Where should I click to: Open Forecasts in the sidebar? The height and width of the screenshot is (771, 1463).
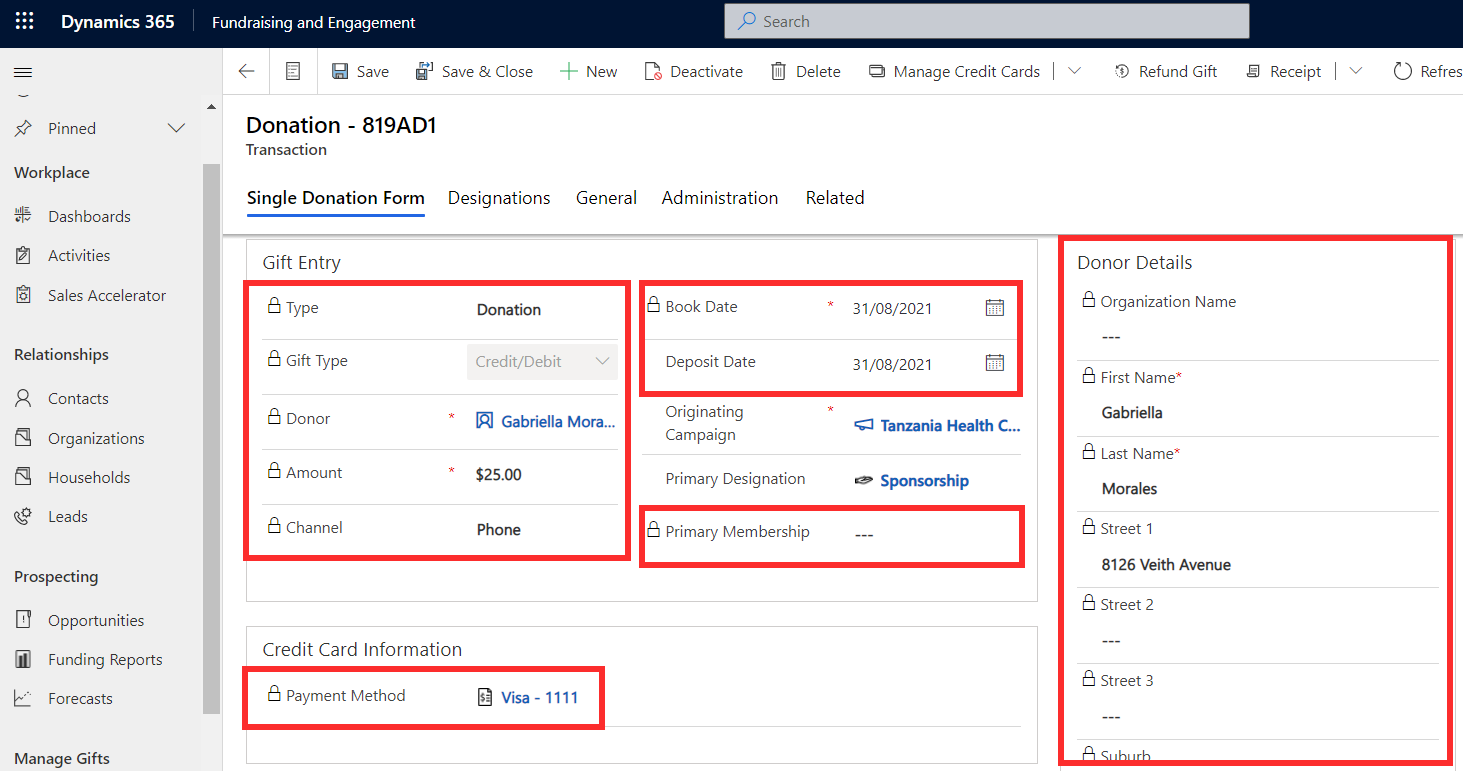tap(80, 698)
